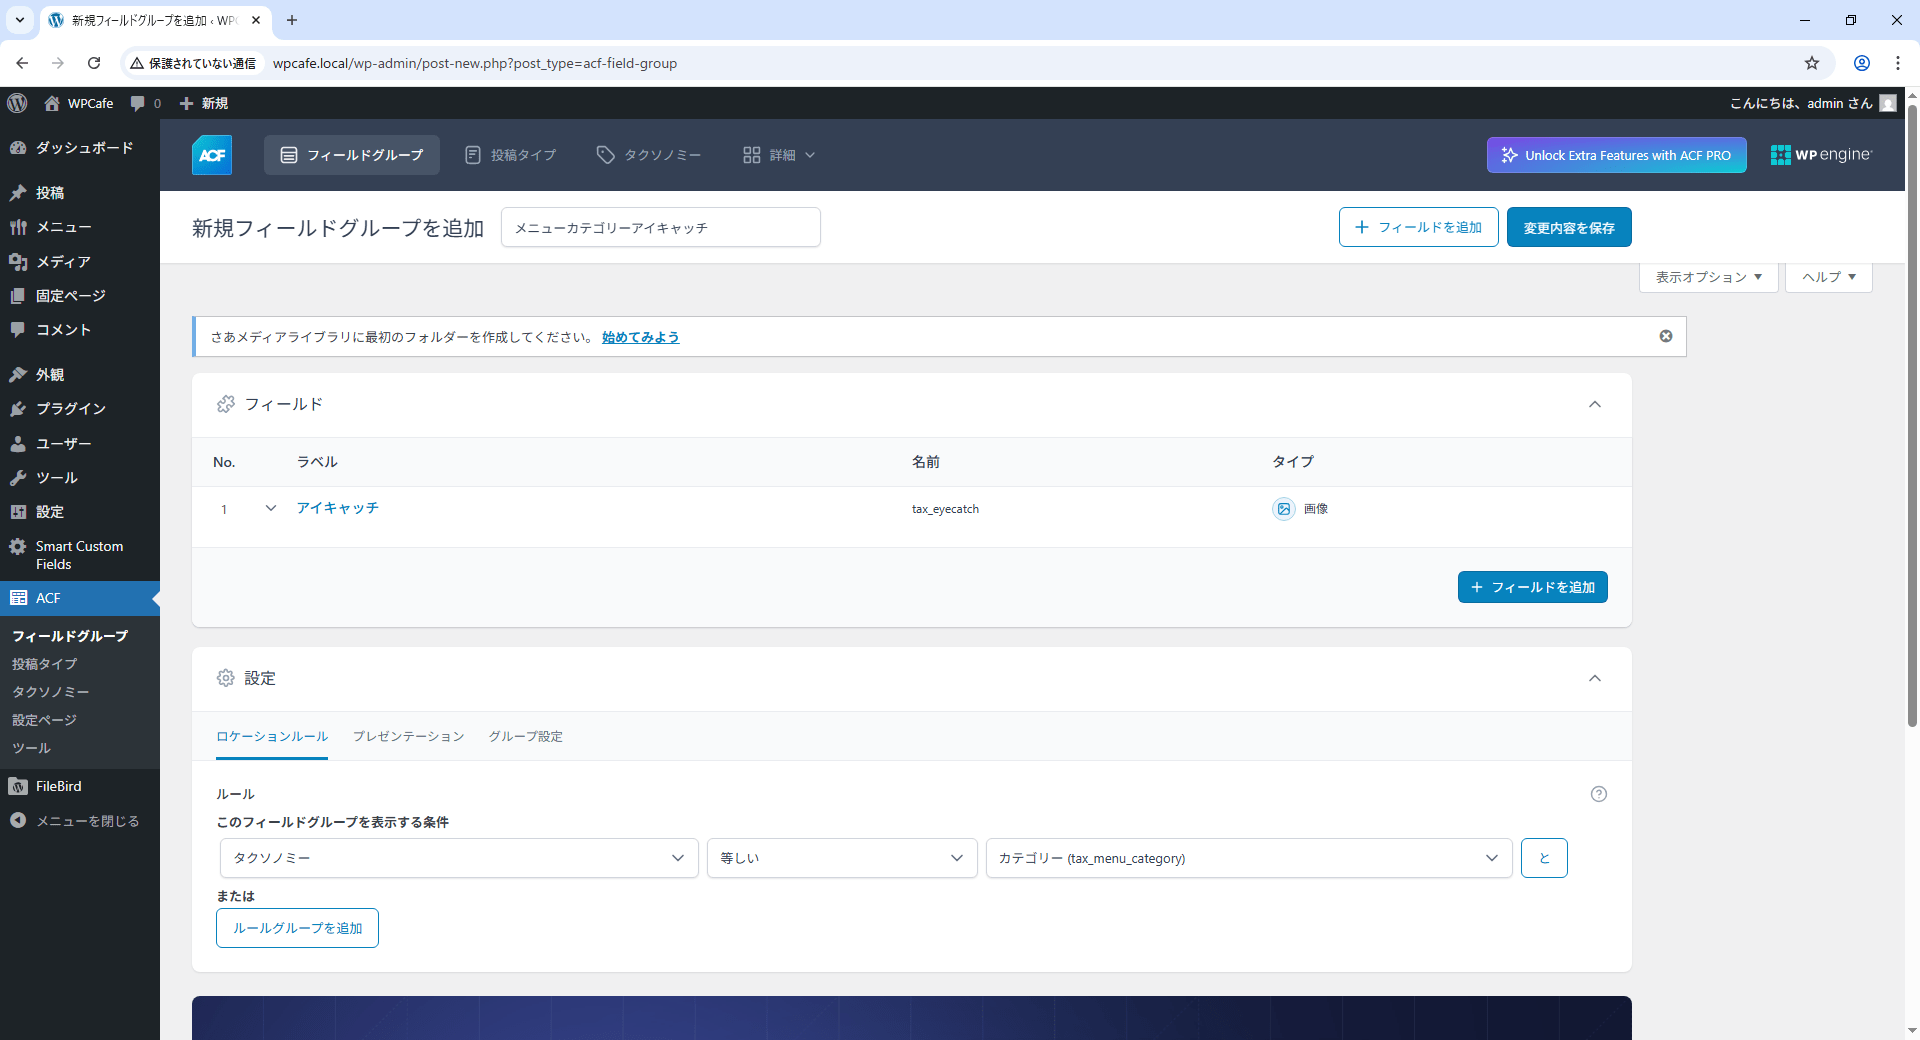Open the 等しい operator dropdown

pos(841,858)
